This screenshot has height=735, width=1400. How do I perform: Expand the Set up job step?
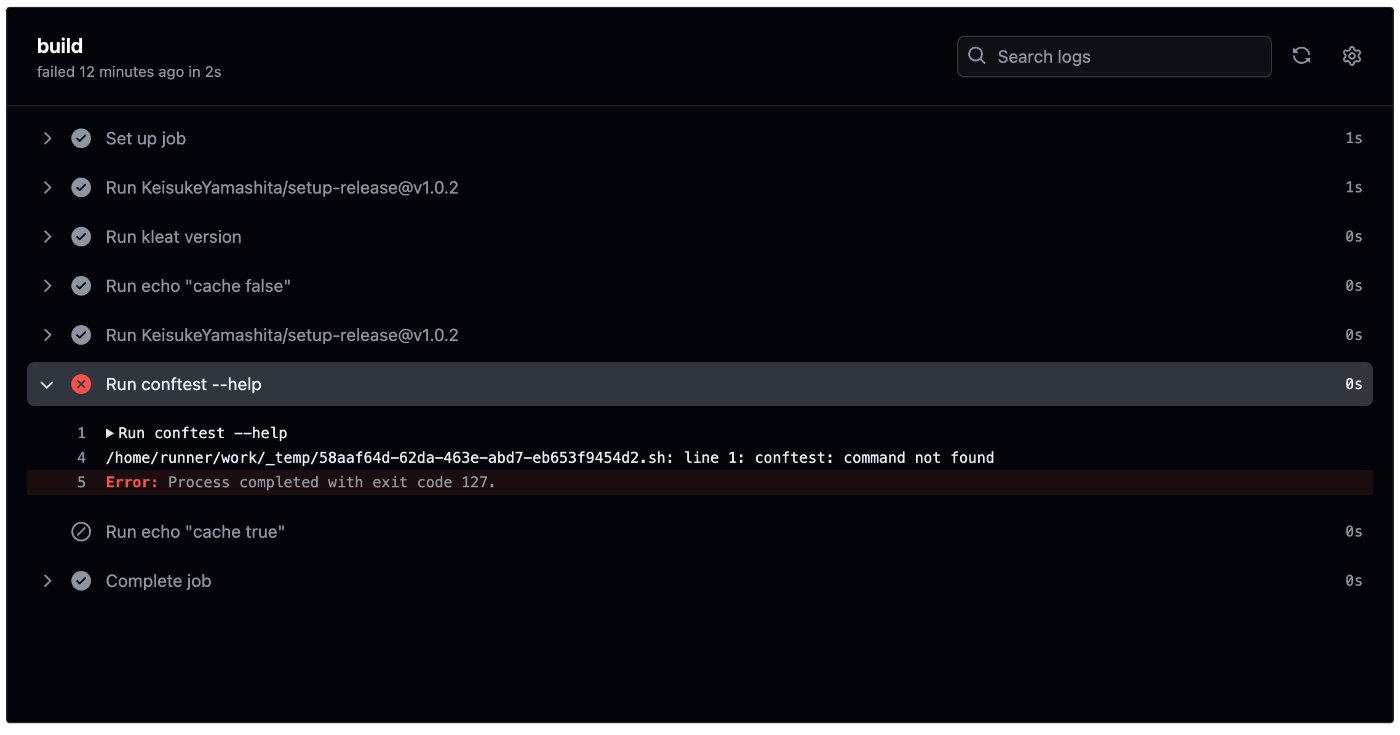pyautogui.click(x=47, y=138)
